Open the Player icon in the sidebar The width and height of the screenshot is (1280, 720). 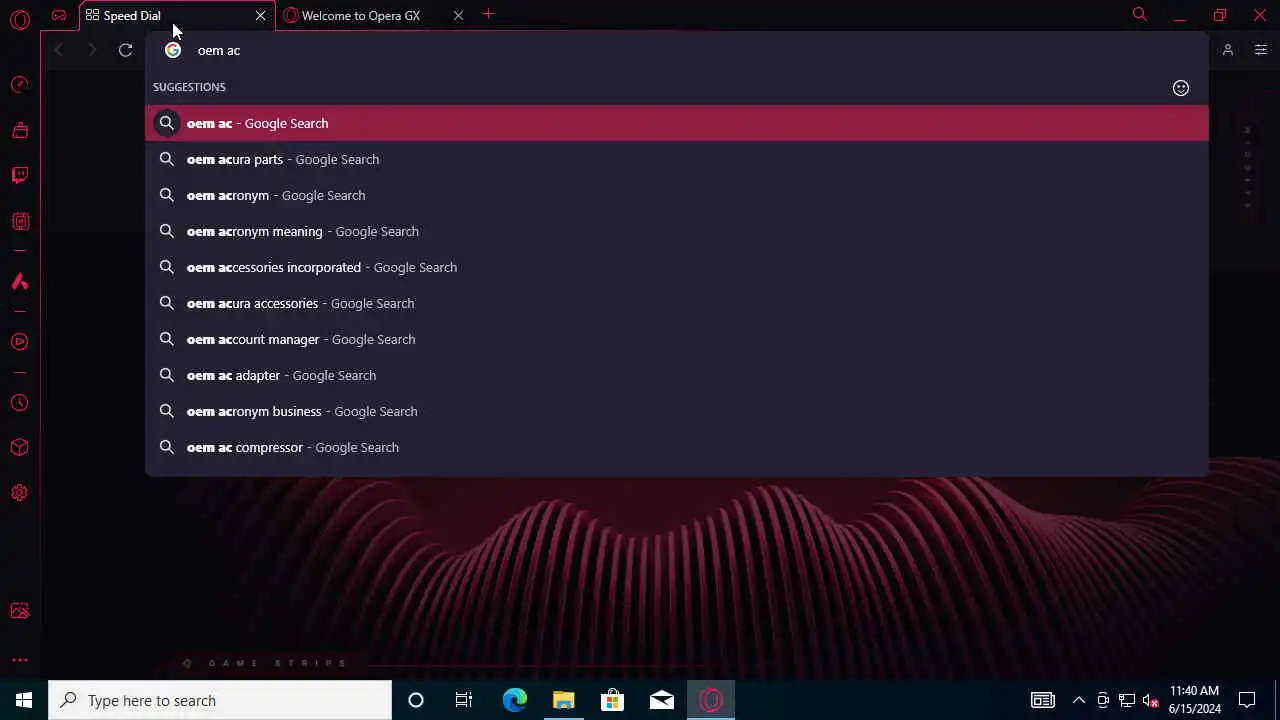point(20,342)
